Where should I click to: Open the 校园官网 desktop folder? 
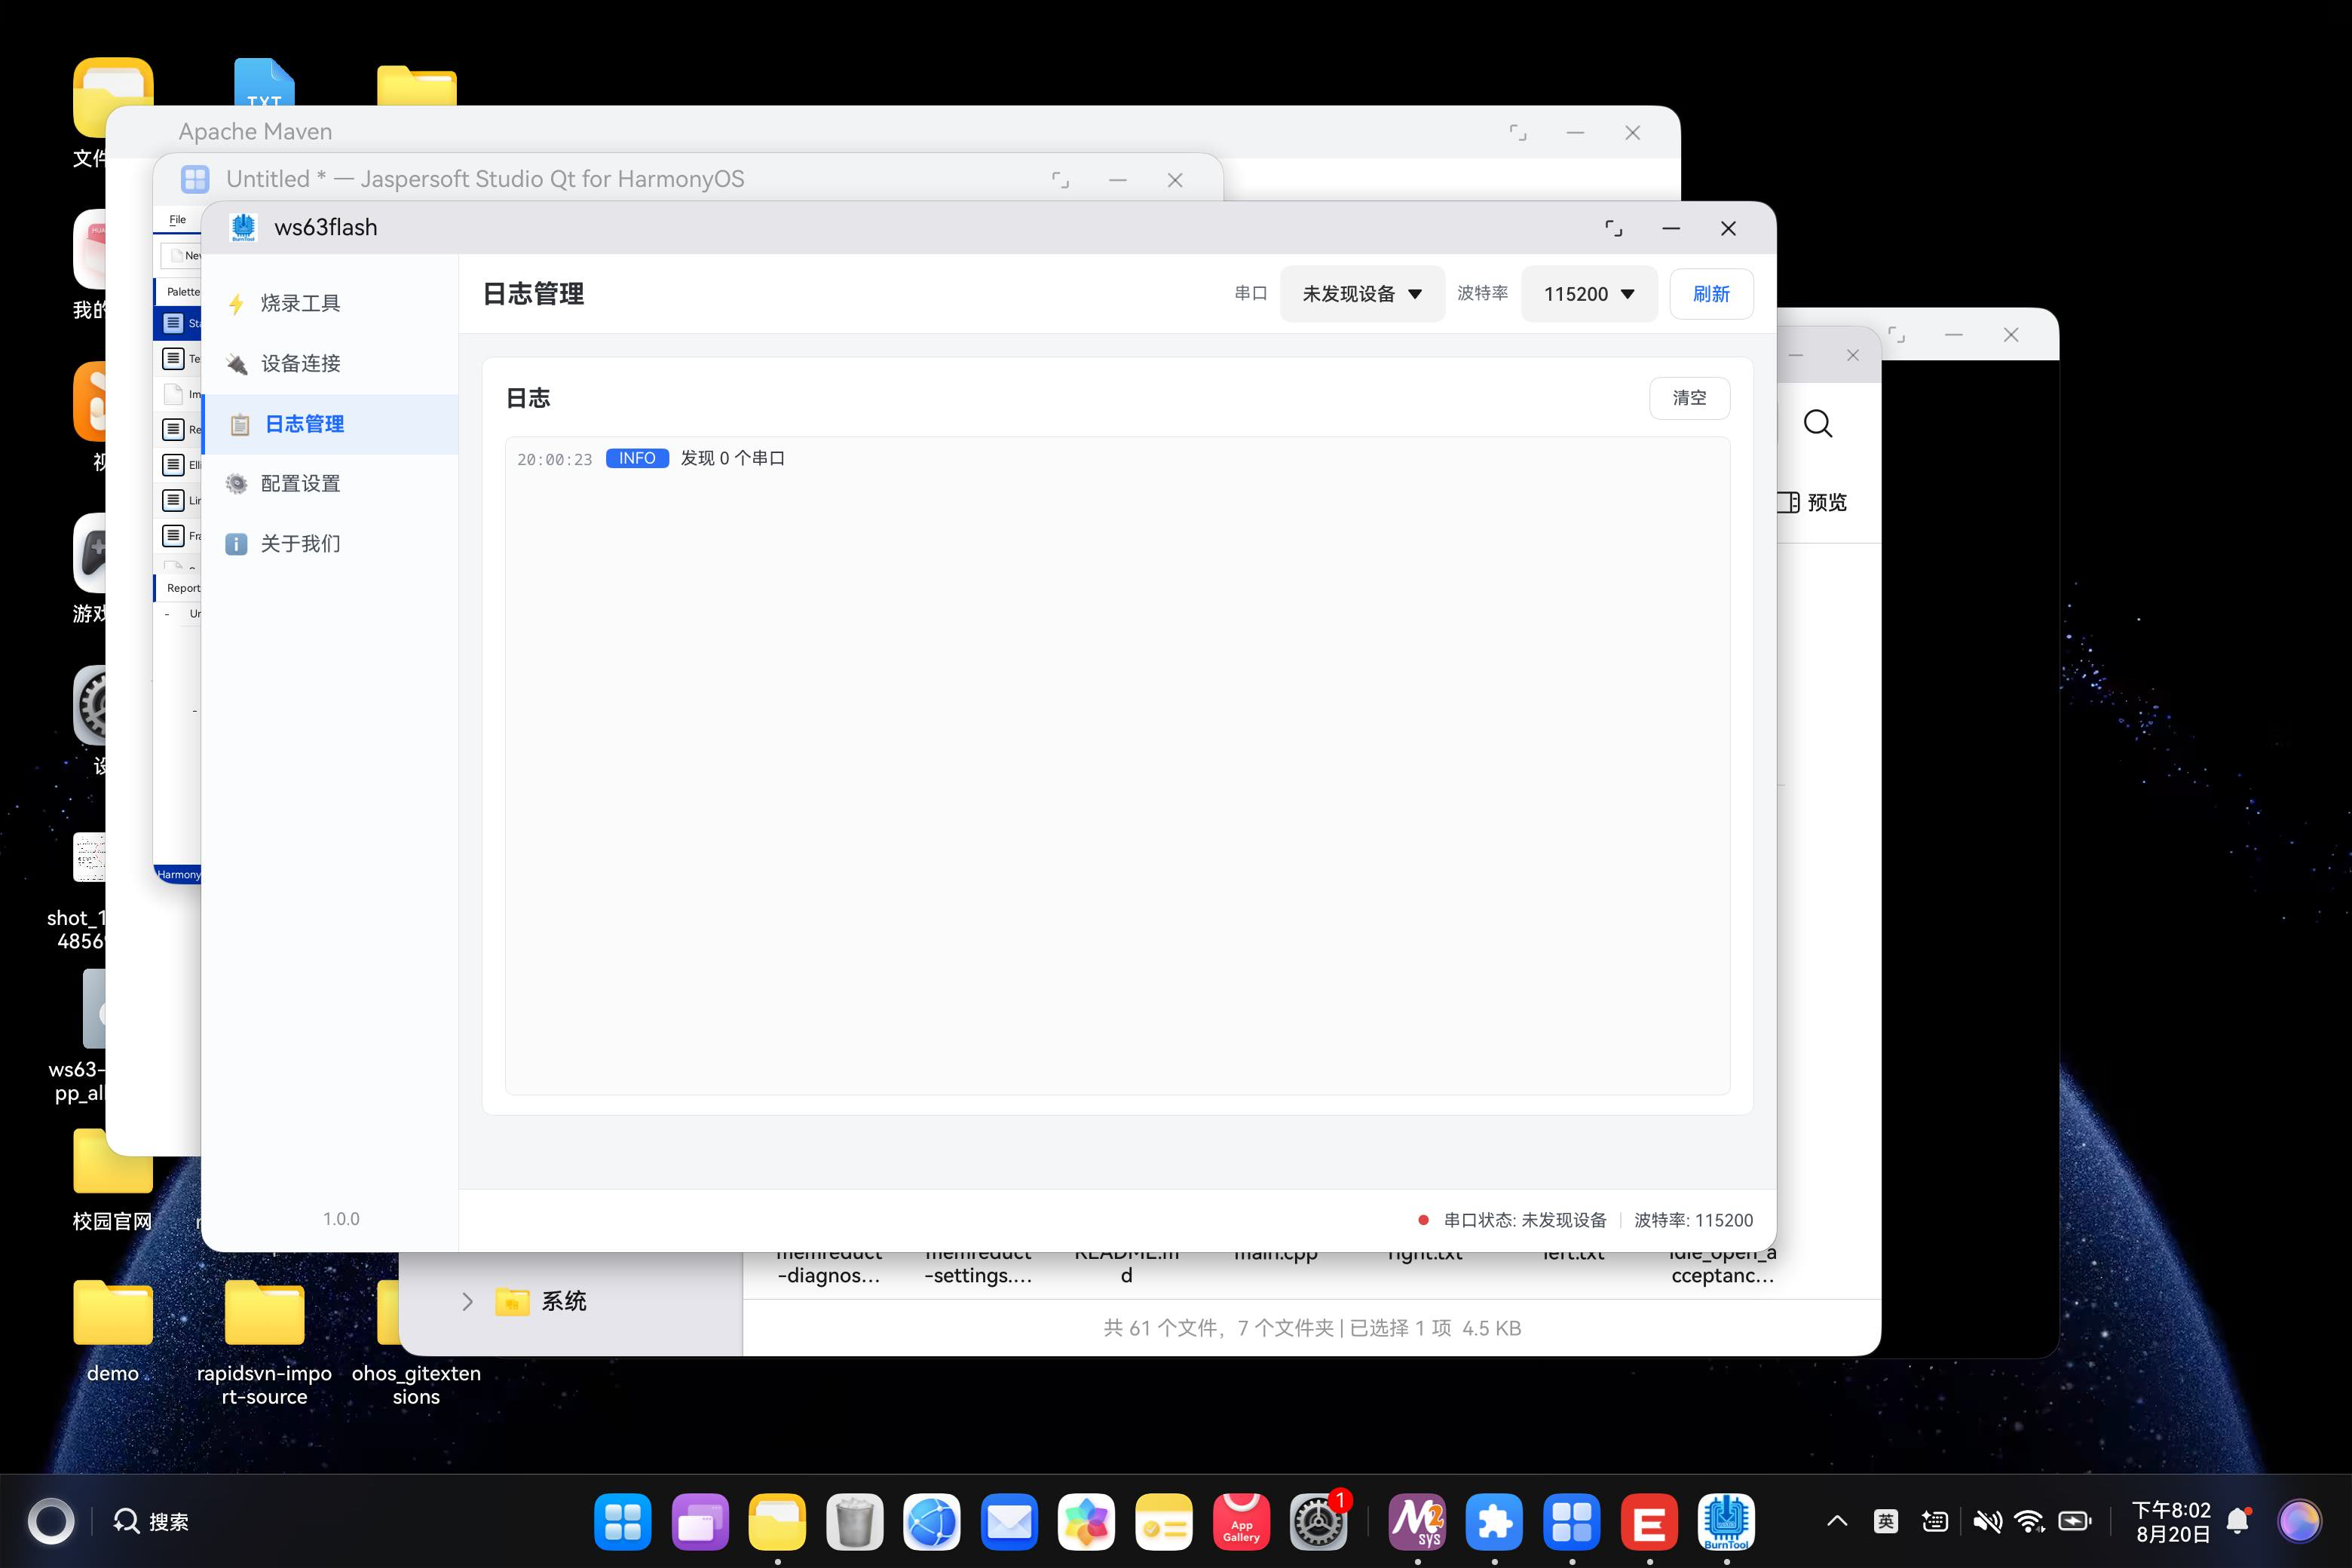pyautogui.click(x=112, y=1180)
